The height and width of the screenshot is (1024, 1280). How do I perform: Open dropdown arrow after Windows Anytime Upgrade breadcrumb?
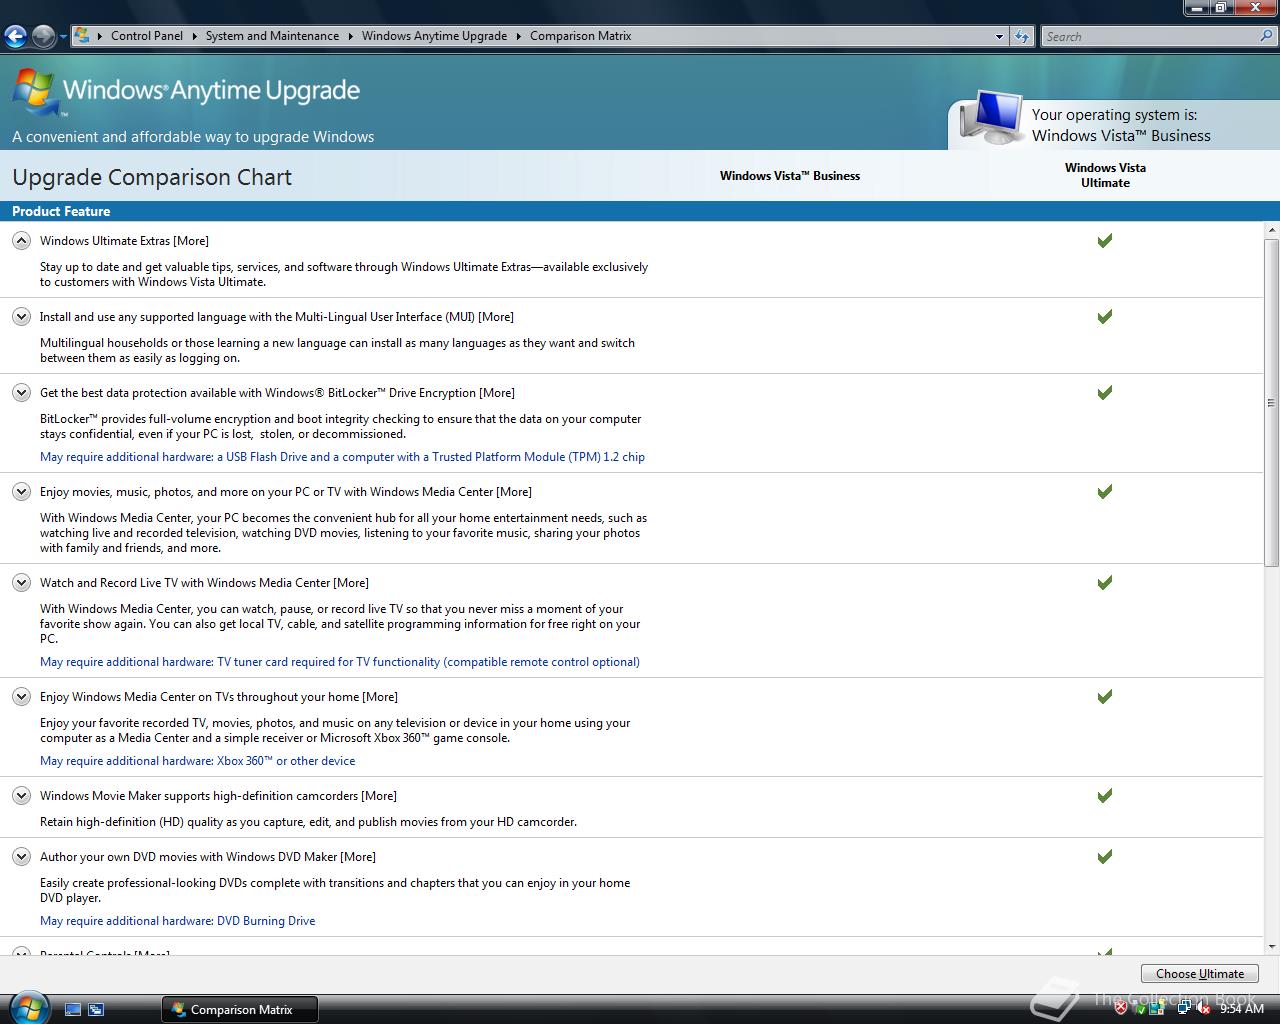coord(519,36)
